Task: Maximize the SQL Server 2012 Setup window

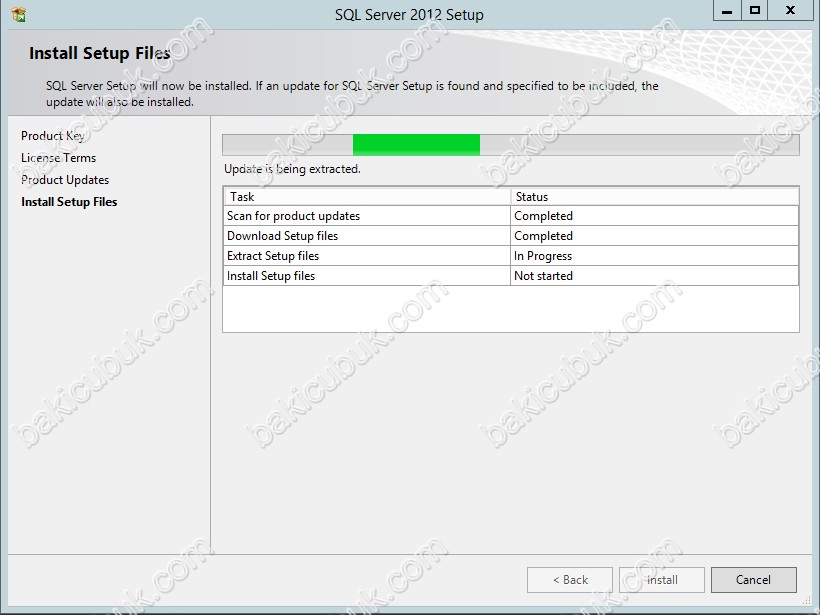Action: pyautogui.click(x=755, y=10)
